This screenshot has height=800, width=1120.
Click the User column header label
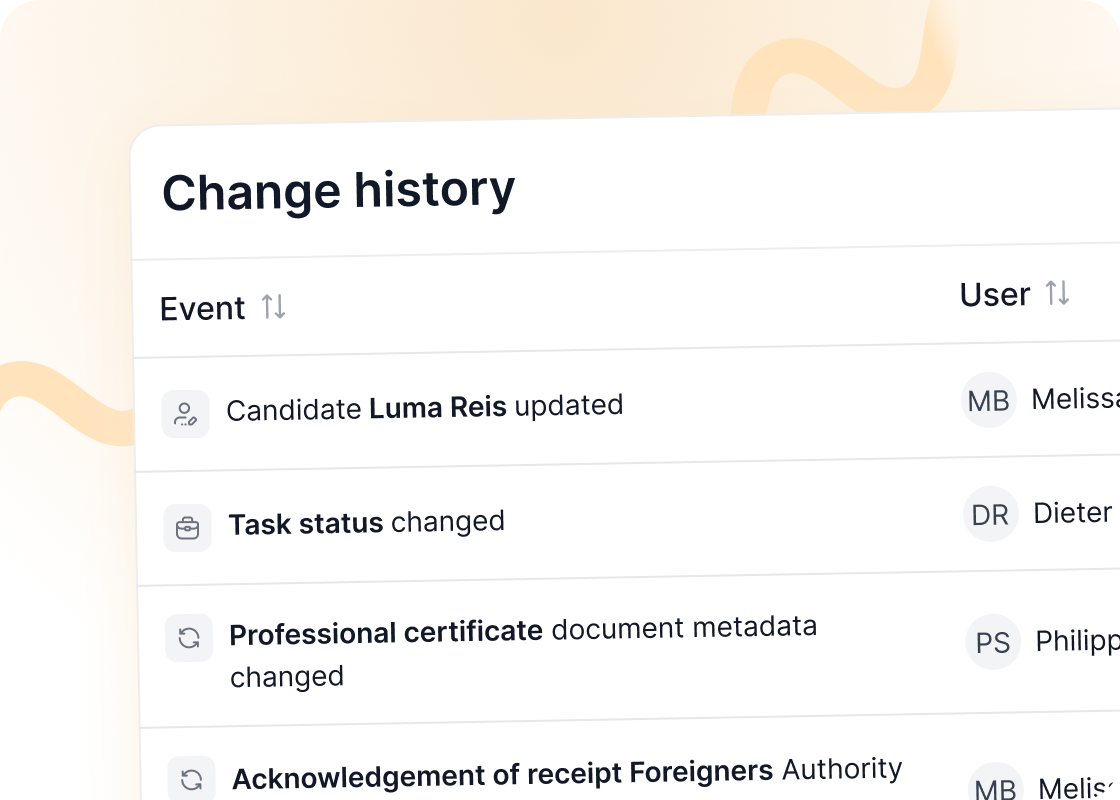[x=994, y=294]
